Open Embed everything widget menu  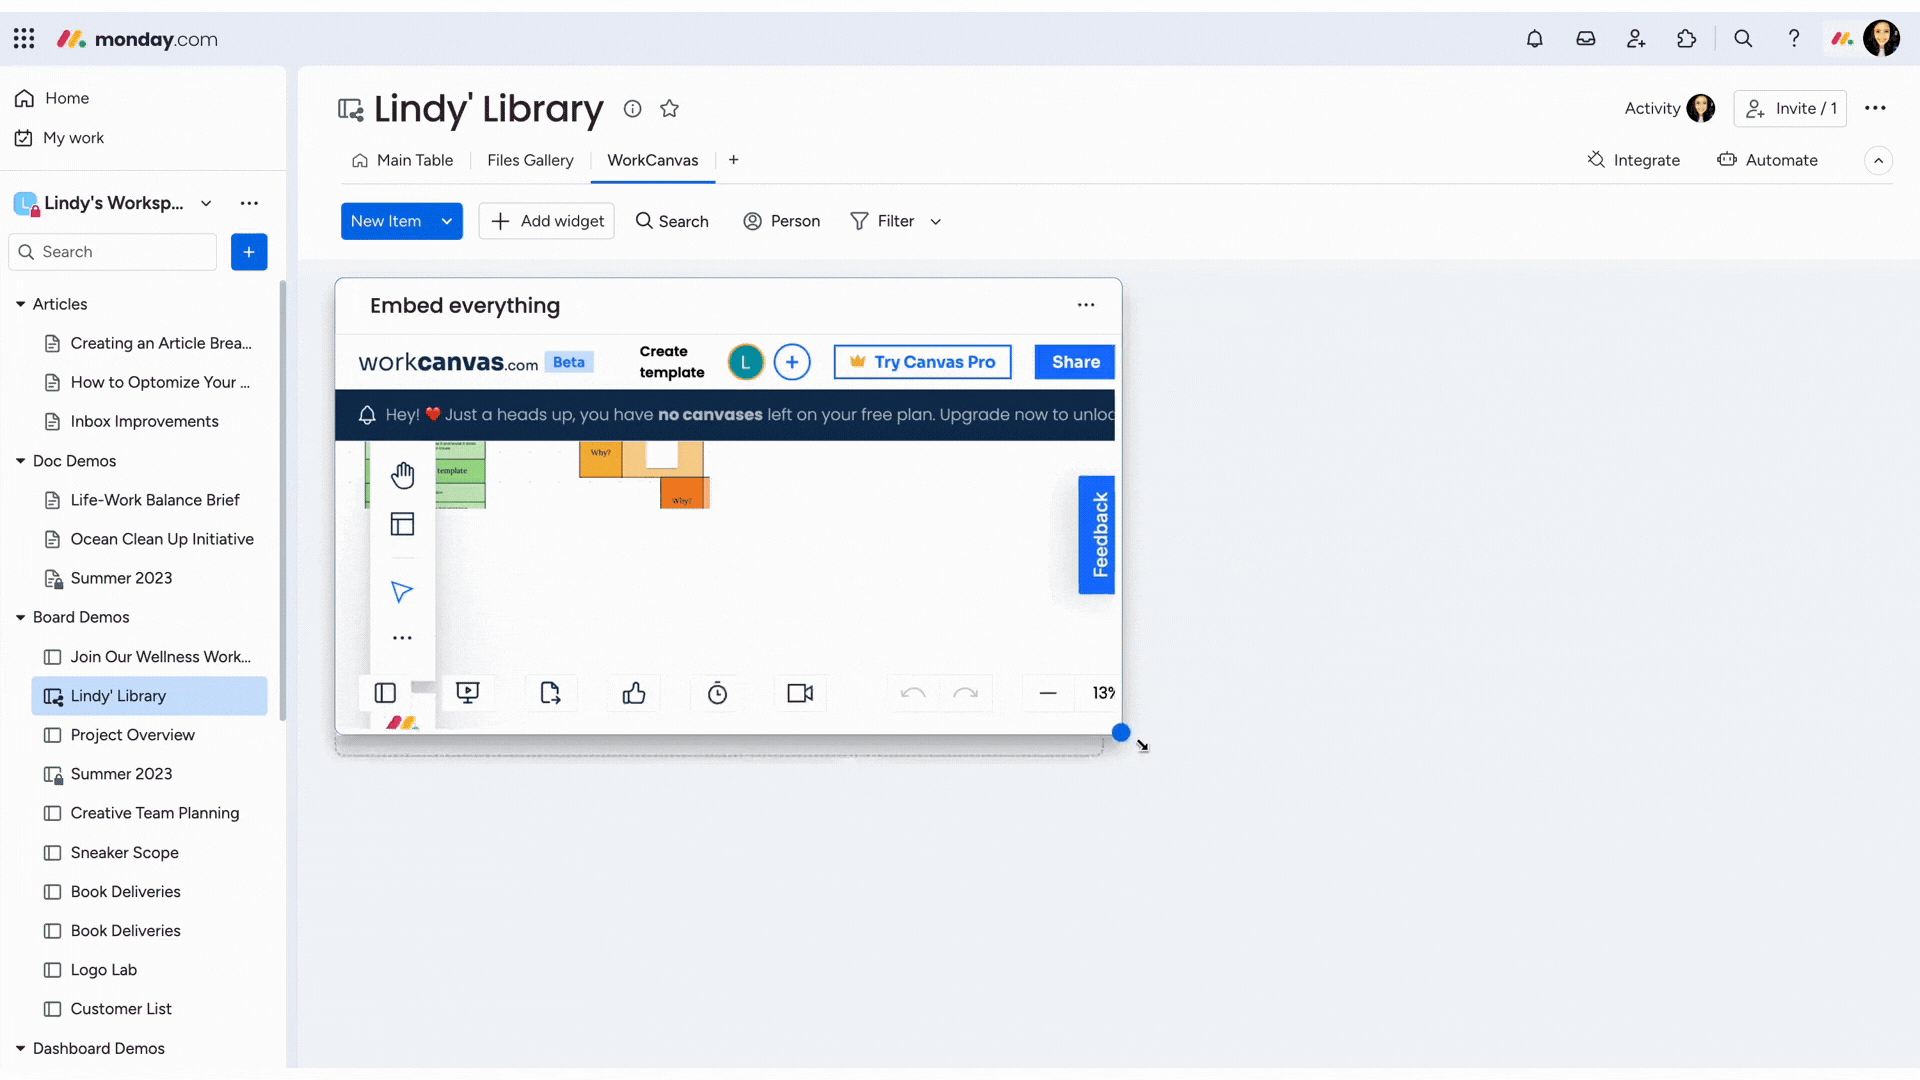(x=1086, y=305)
